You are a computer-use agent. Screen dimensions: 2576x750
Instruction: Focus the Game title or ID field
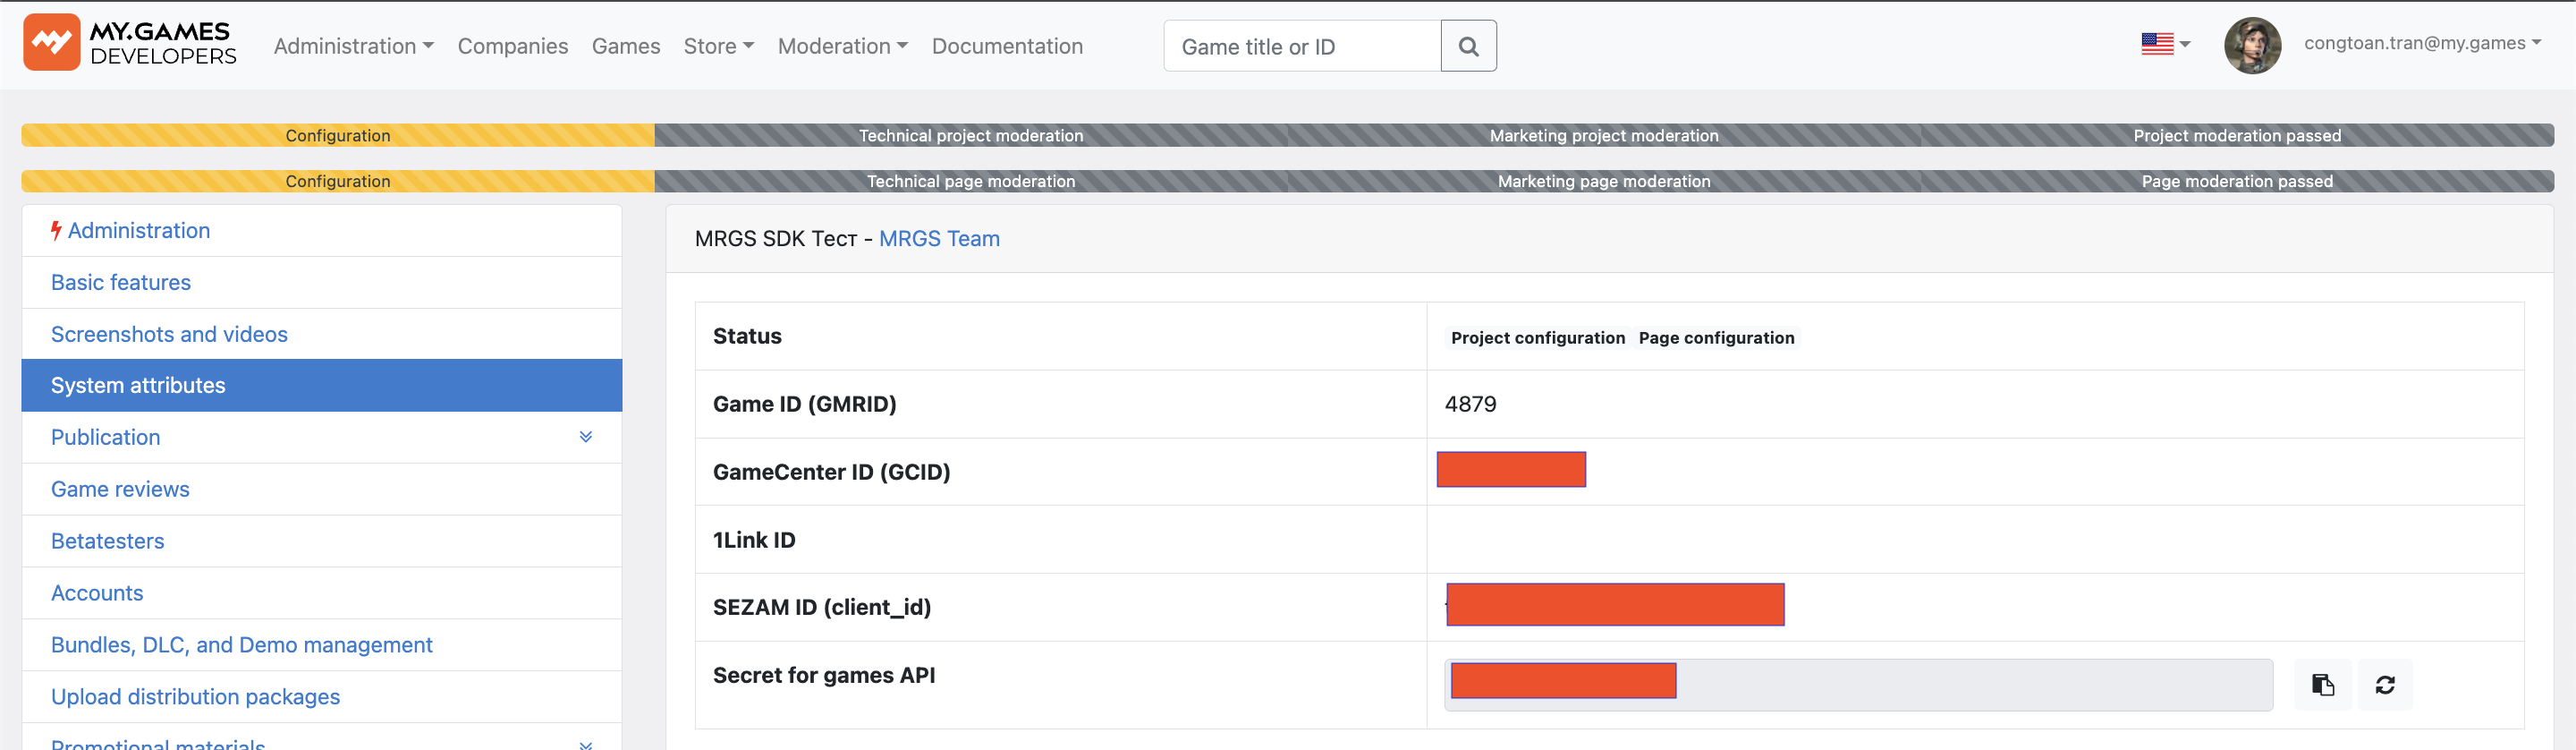click(1302, 46)
